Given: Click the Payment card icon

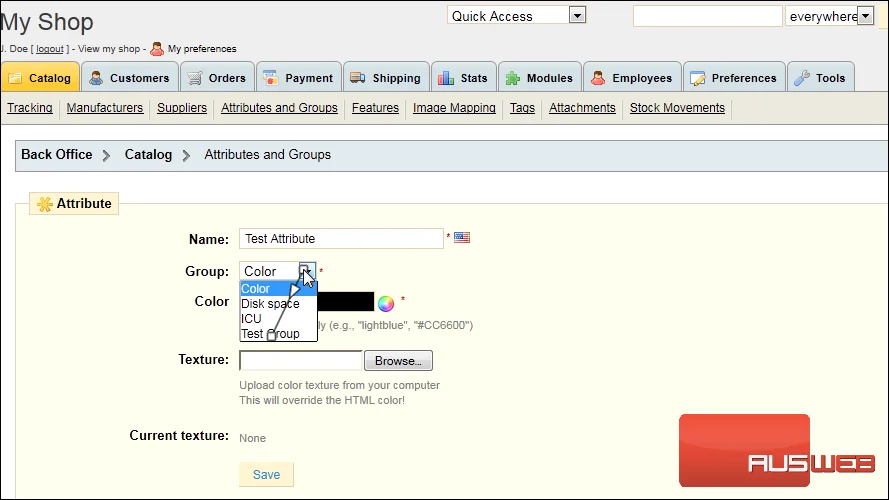Looking at the screenshot, I should (270, 78).
